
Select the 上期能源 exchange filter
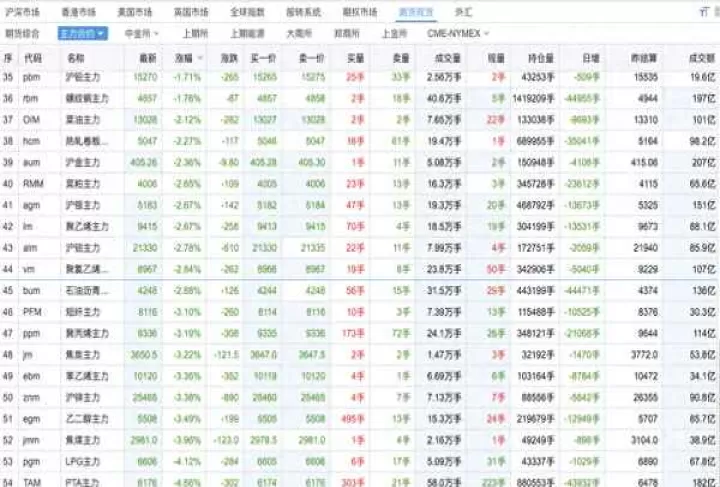click(247, 34)
